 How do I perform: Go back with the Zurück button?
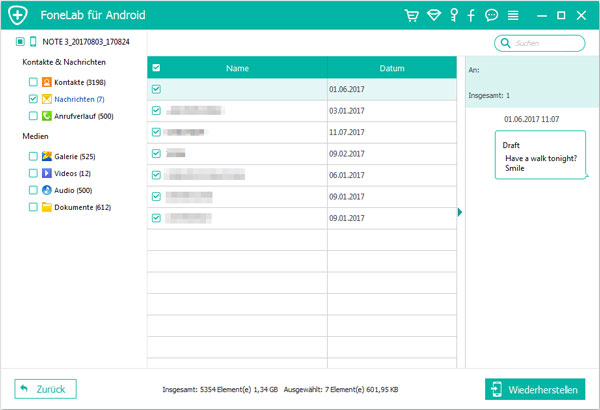tap(46, 389)
